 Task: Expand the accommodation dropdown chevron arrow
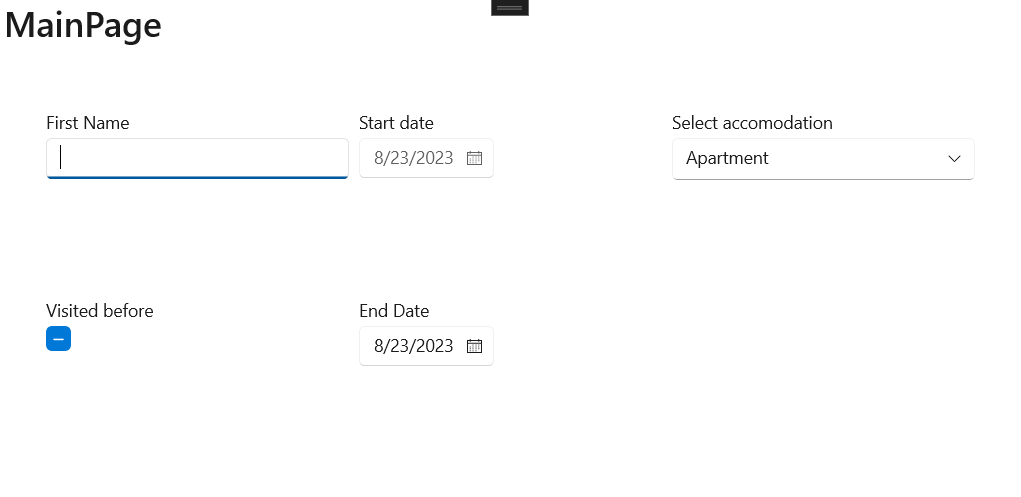(x=954, y=158)
